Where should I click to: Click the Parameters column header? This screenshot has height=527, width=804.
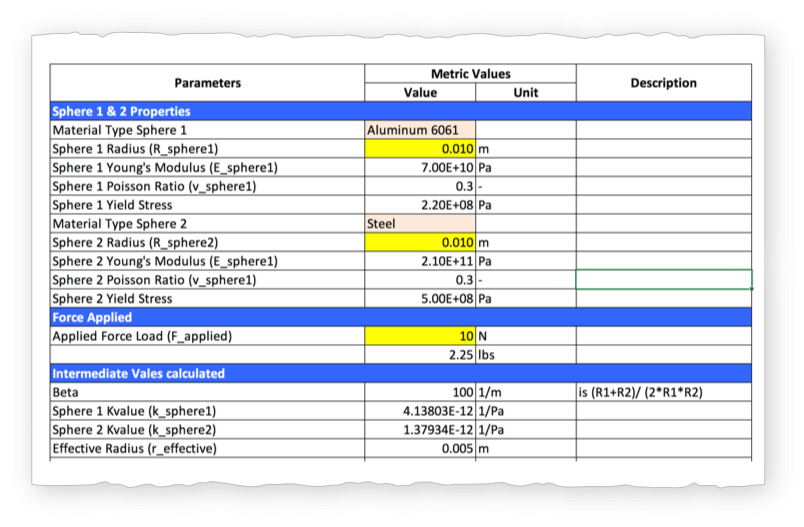(x=207, y=83)
